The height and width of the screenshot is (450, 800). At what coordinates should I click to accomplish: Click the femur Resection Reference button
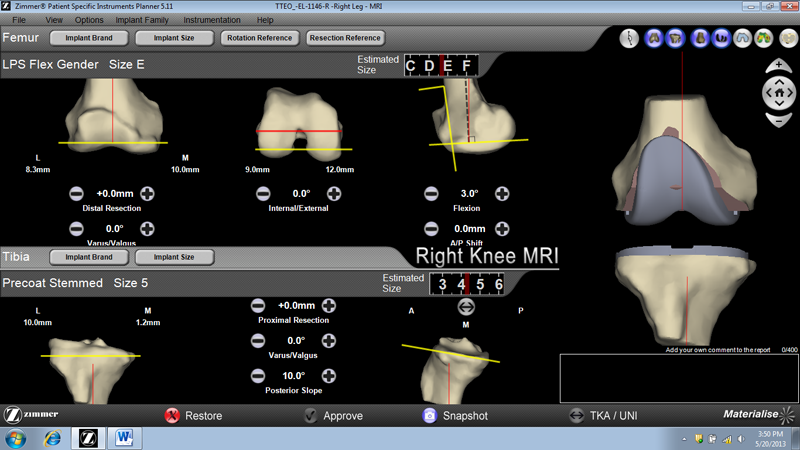pos(346,38)
